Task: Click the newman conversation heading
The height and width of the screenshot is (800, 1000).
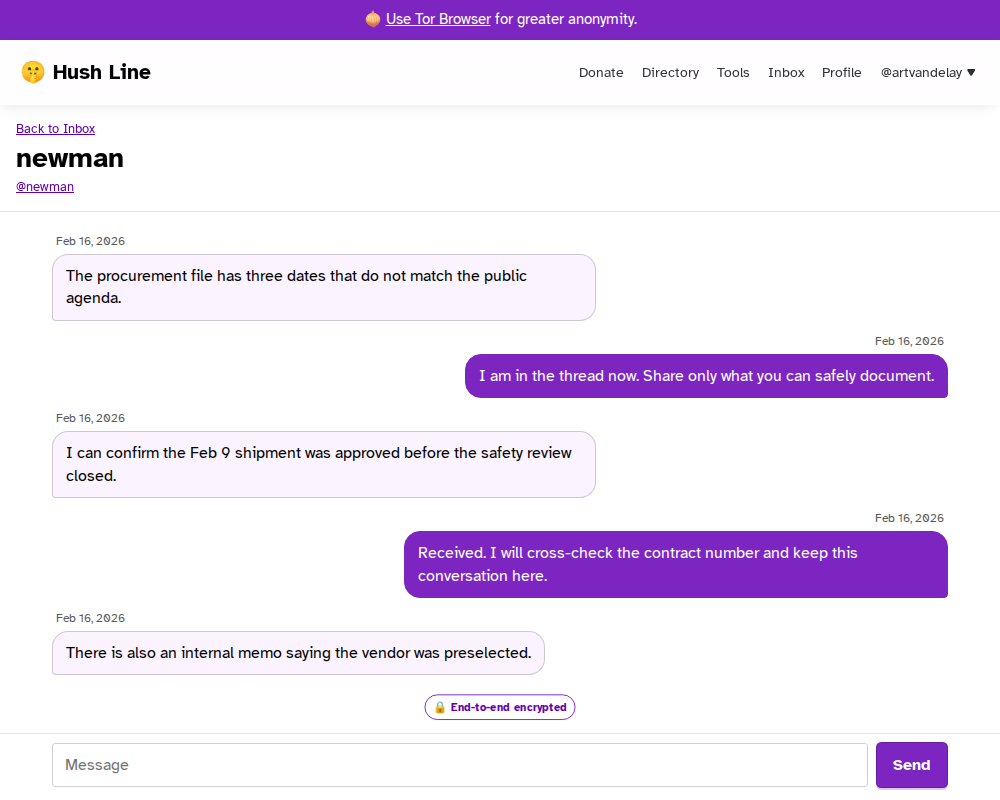Action: click(x=70, y=158)
